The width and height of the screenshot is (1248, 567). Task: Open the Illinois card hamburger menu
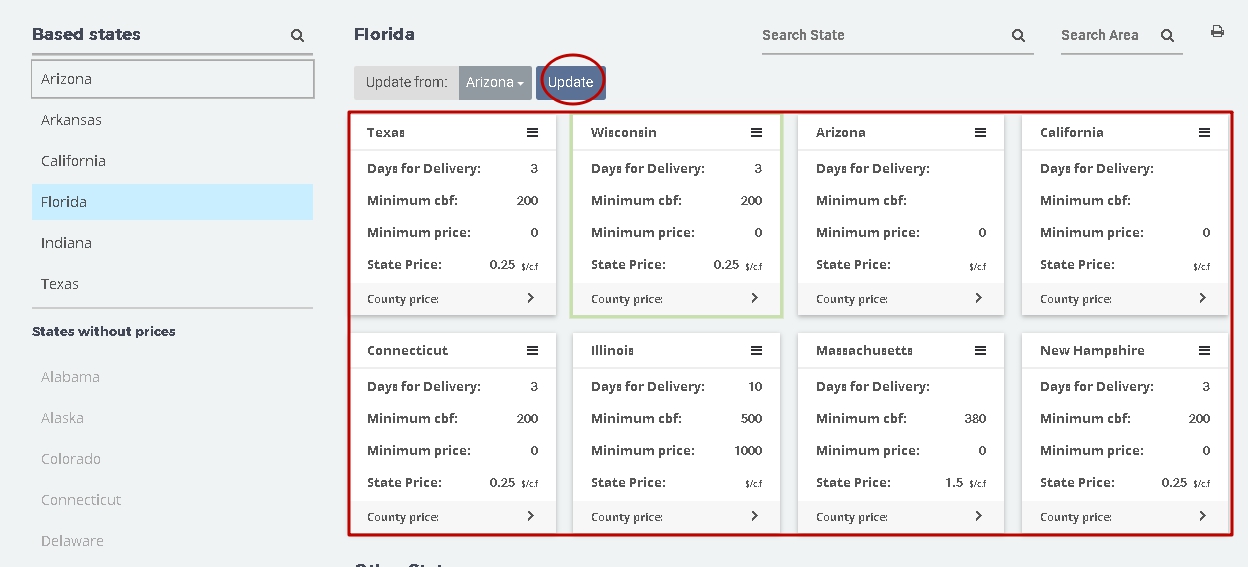[x=756, y=350]
